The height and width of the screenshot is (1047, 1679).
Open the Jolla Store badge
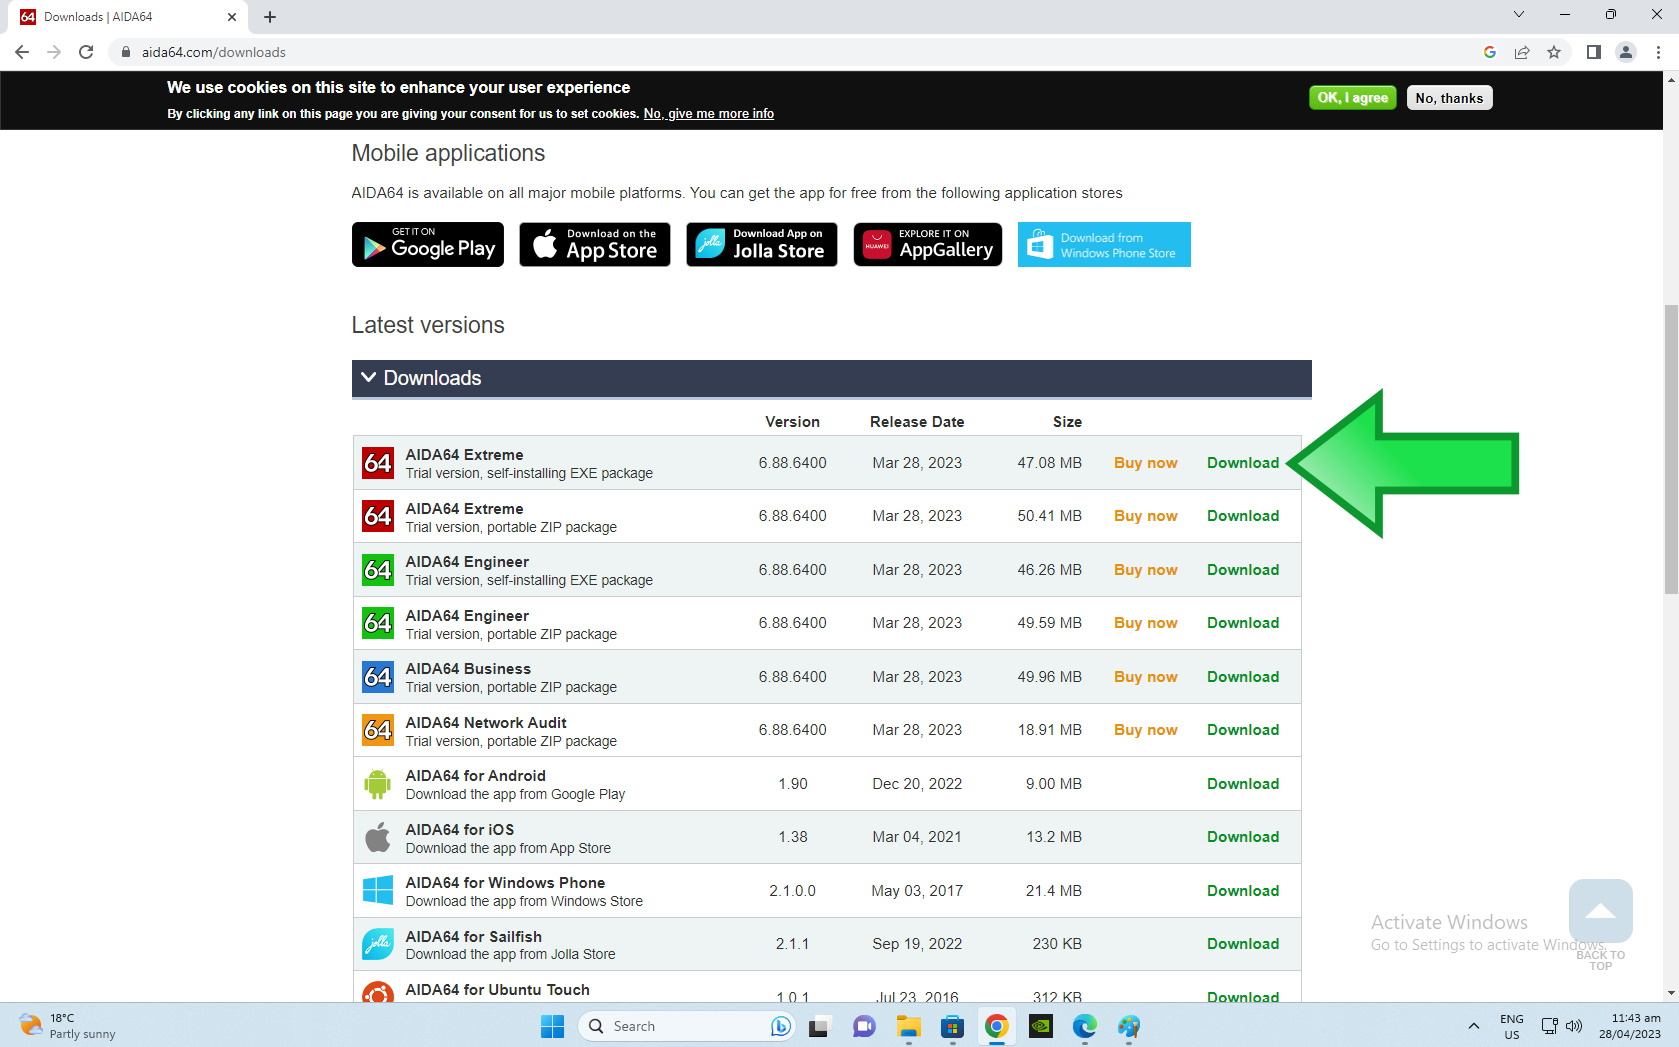(762, 245)
